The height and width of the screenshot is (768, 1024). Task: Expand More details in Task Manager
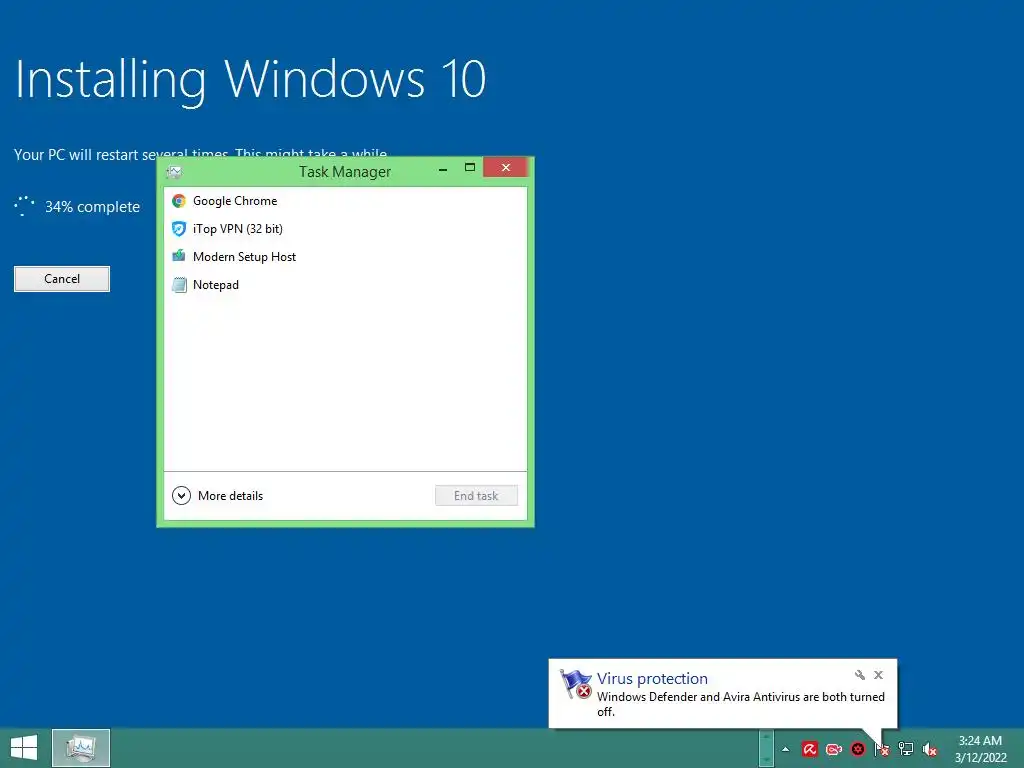click(217, 496)
